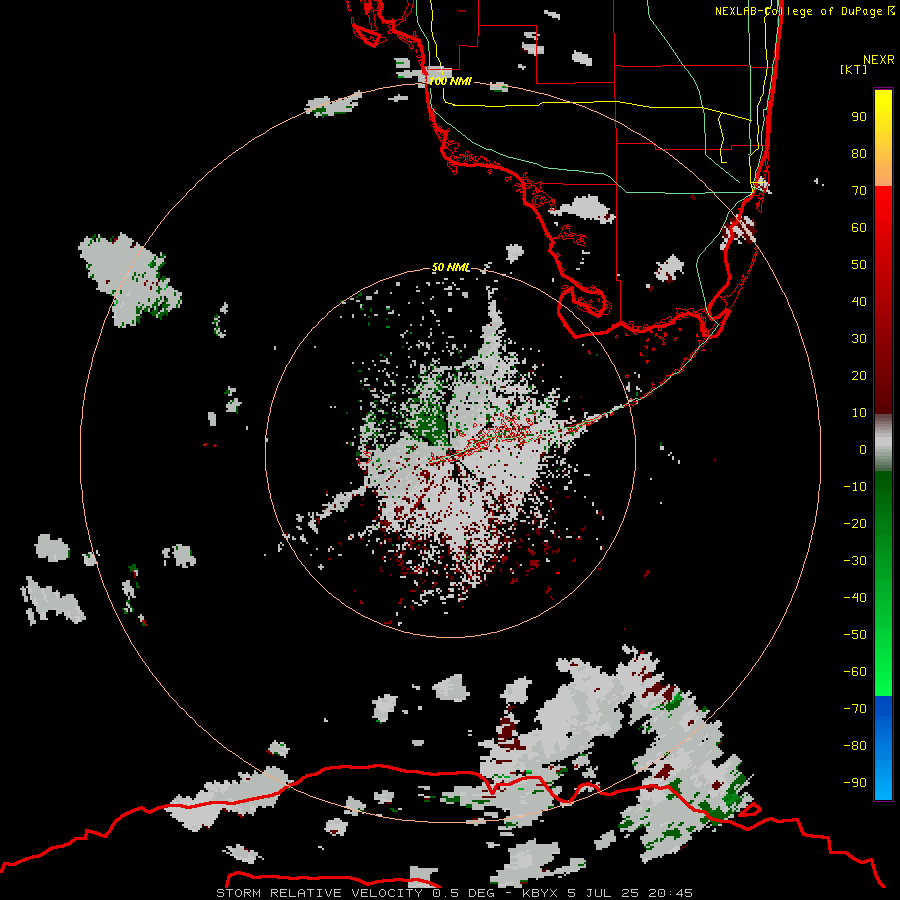This screenshot has width=900, height=900.
Task: Click the 50 NMI range ring label
Action: pyautogui.click(x=451, y=267)
